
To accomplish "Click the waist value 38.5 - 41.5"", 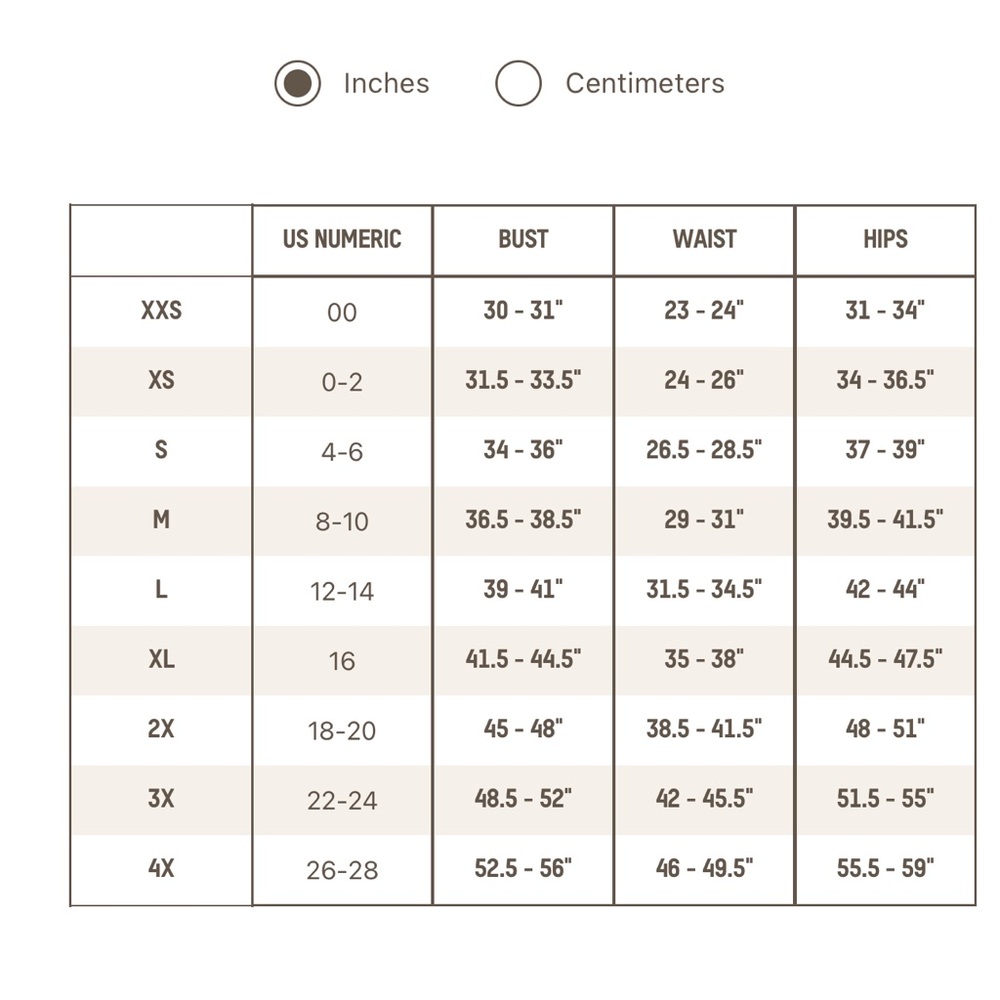I will click(704, 728).
